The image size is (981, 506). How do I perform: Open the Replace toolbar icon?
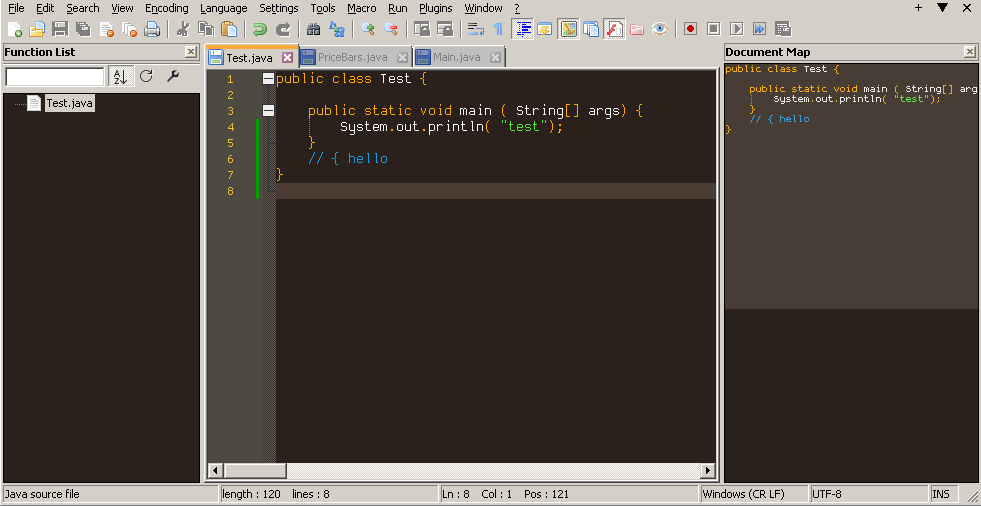pos(337,29)
